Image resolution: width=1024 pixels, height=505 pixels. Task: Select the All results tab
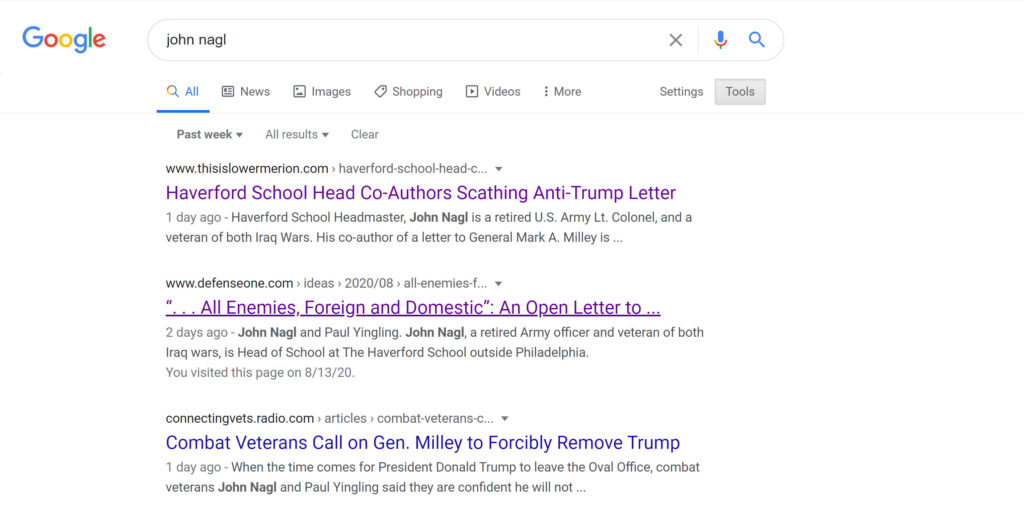click(x=183, y=91)
